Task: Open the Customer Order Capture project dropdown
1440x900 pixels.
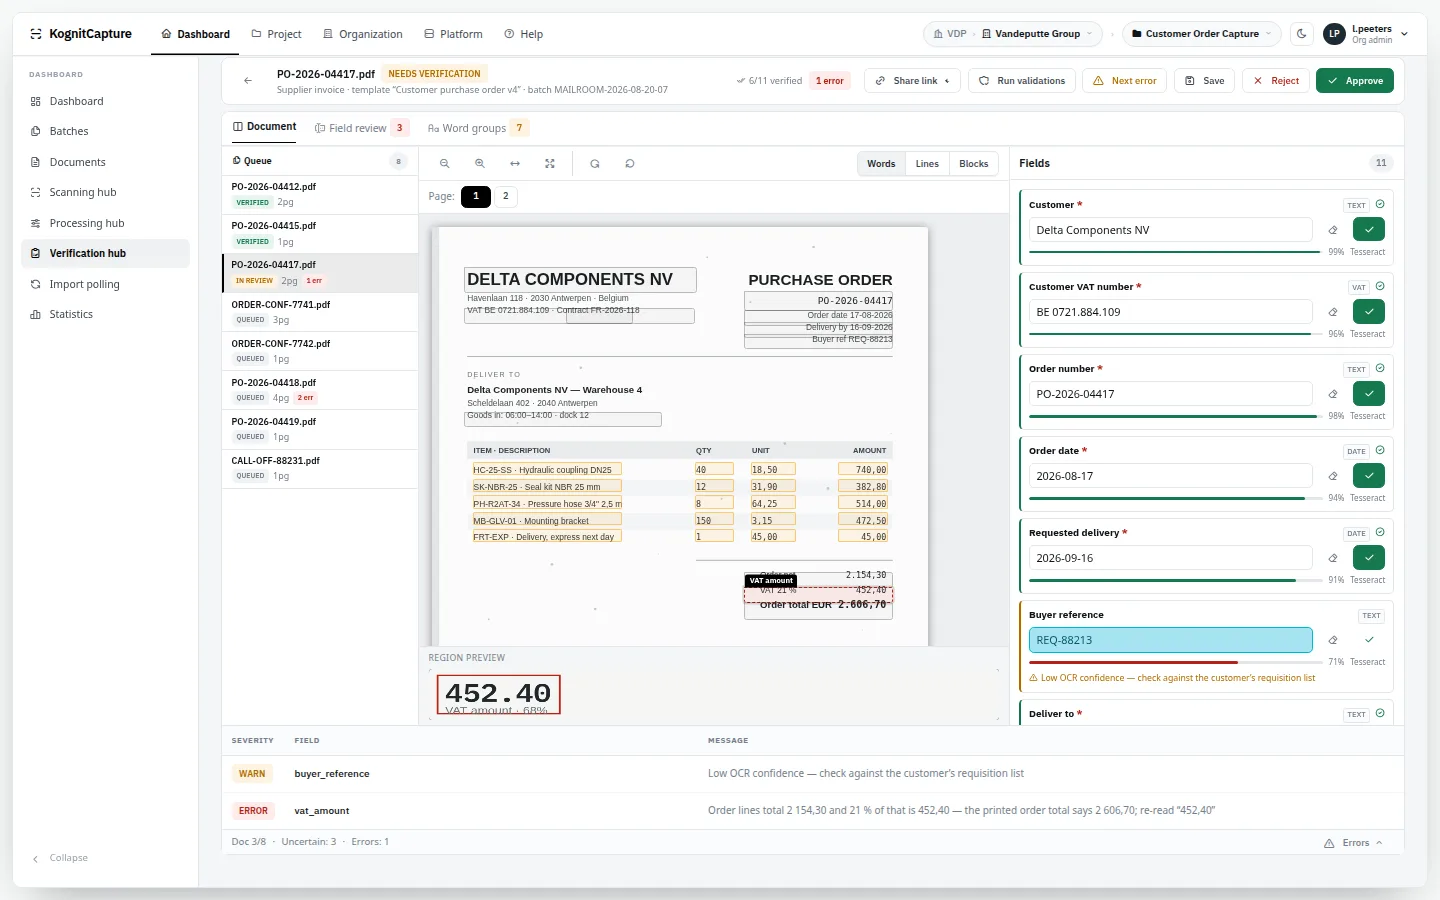Action: tap(1202, 34)
